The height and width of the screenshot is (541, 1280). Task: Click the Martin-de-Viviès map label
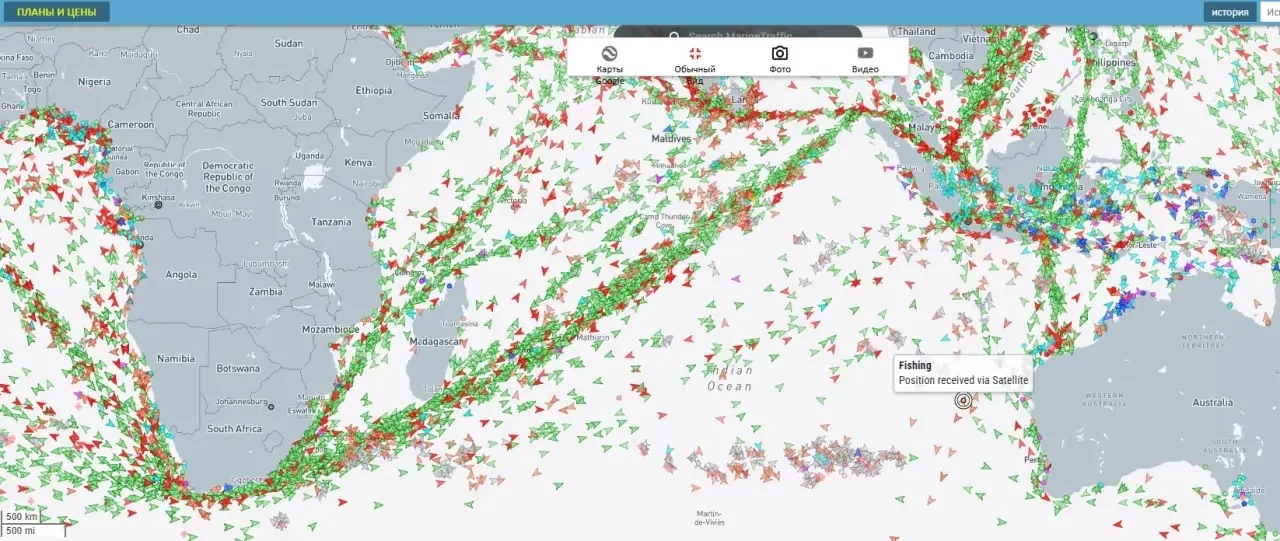(709, 518)
